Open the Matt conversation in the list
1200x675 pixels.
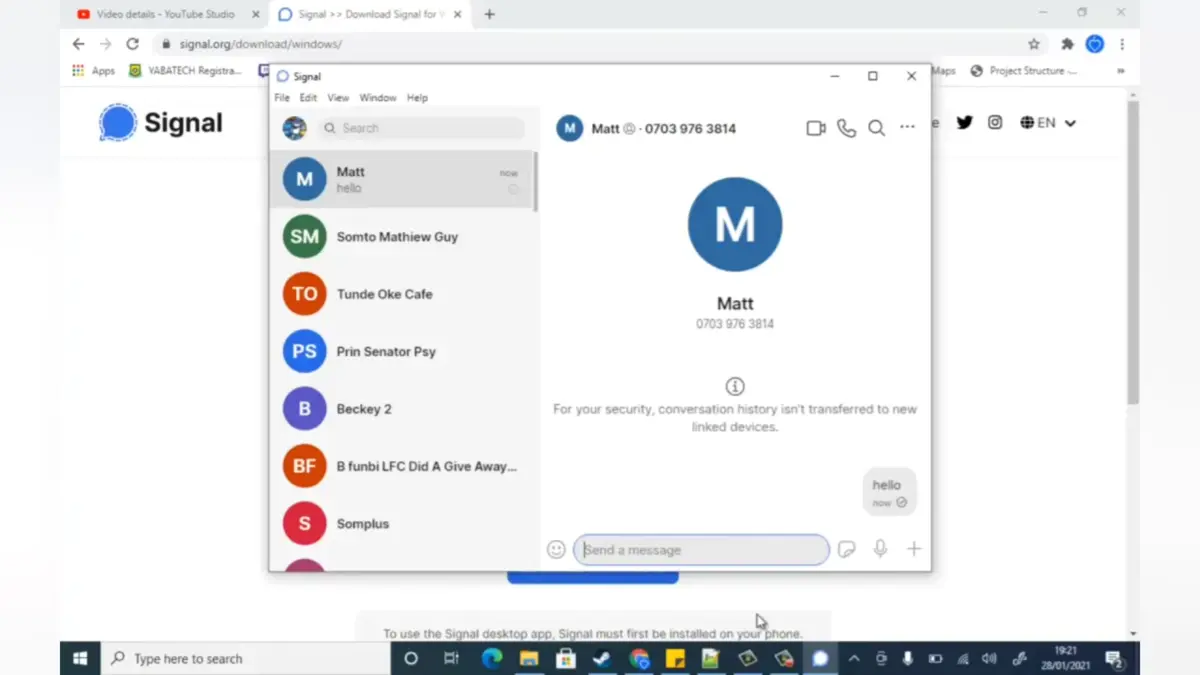pyautogui.click(x=402, y=180)
